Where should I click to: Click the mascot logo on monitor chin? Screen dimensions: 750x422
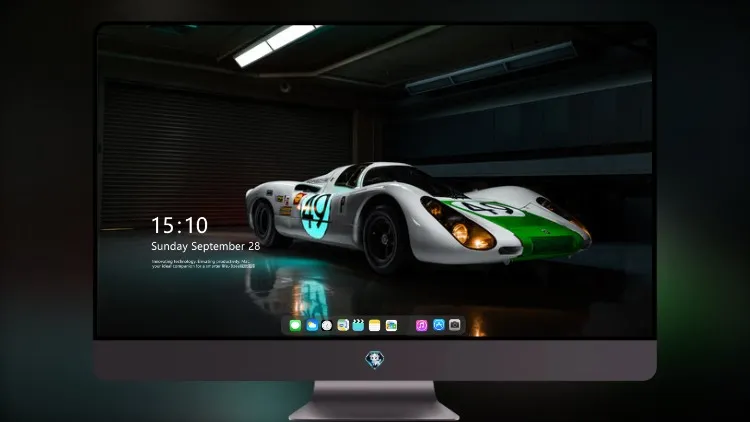coord(375,360)
